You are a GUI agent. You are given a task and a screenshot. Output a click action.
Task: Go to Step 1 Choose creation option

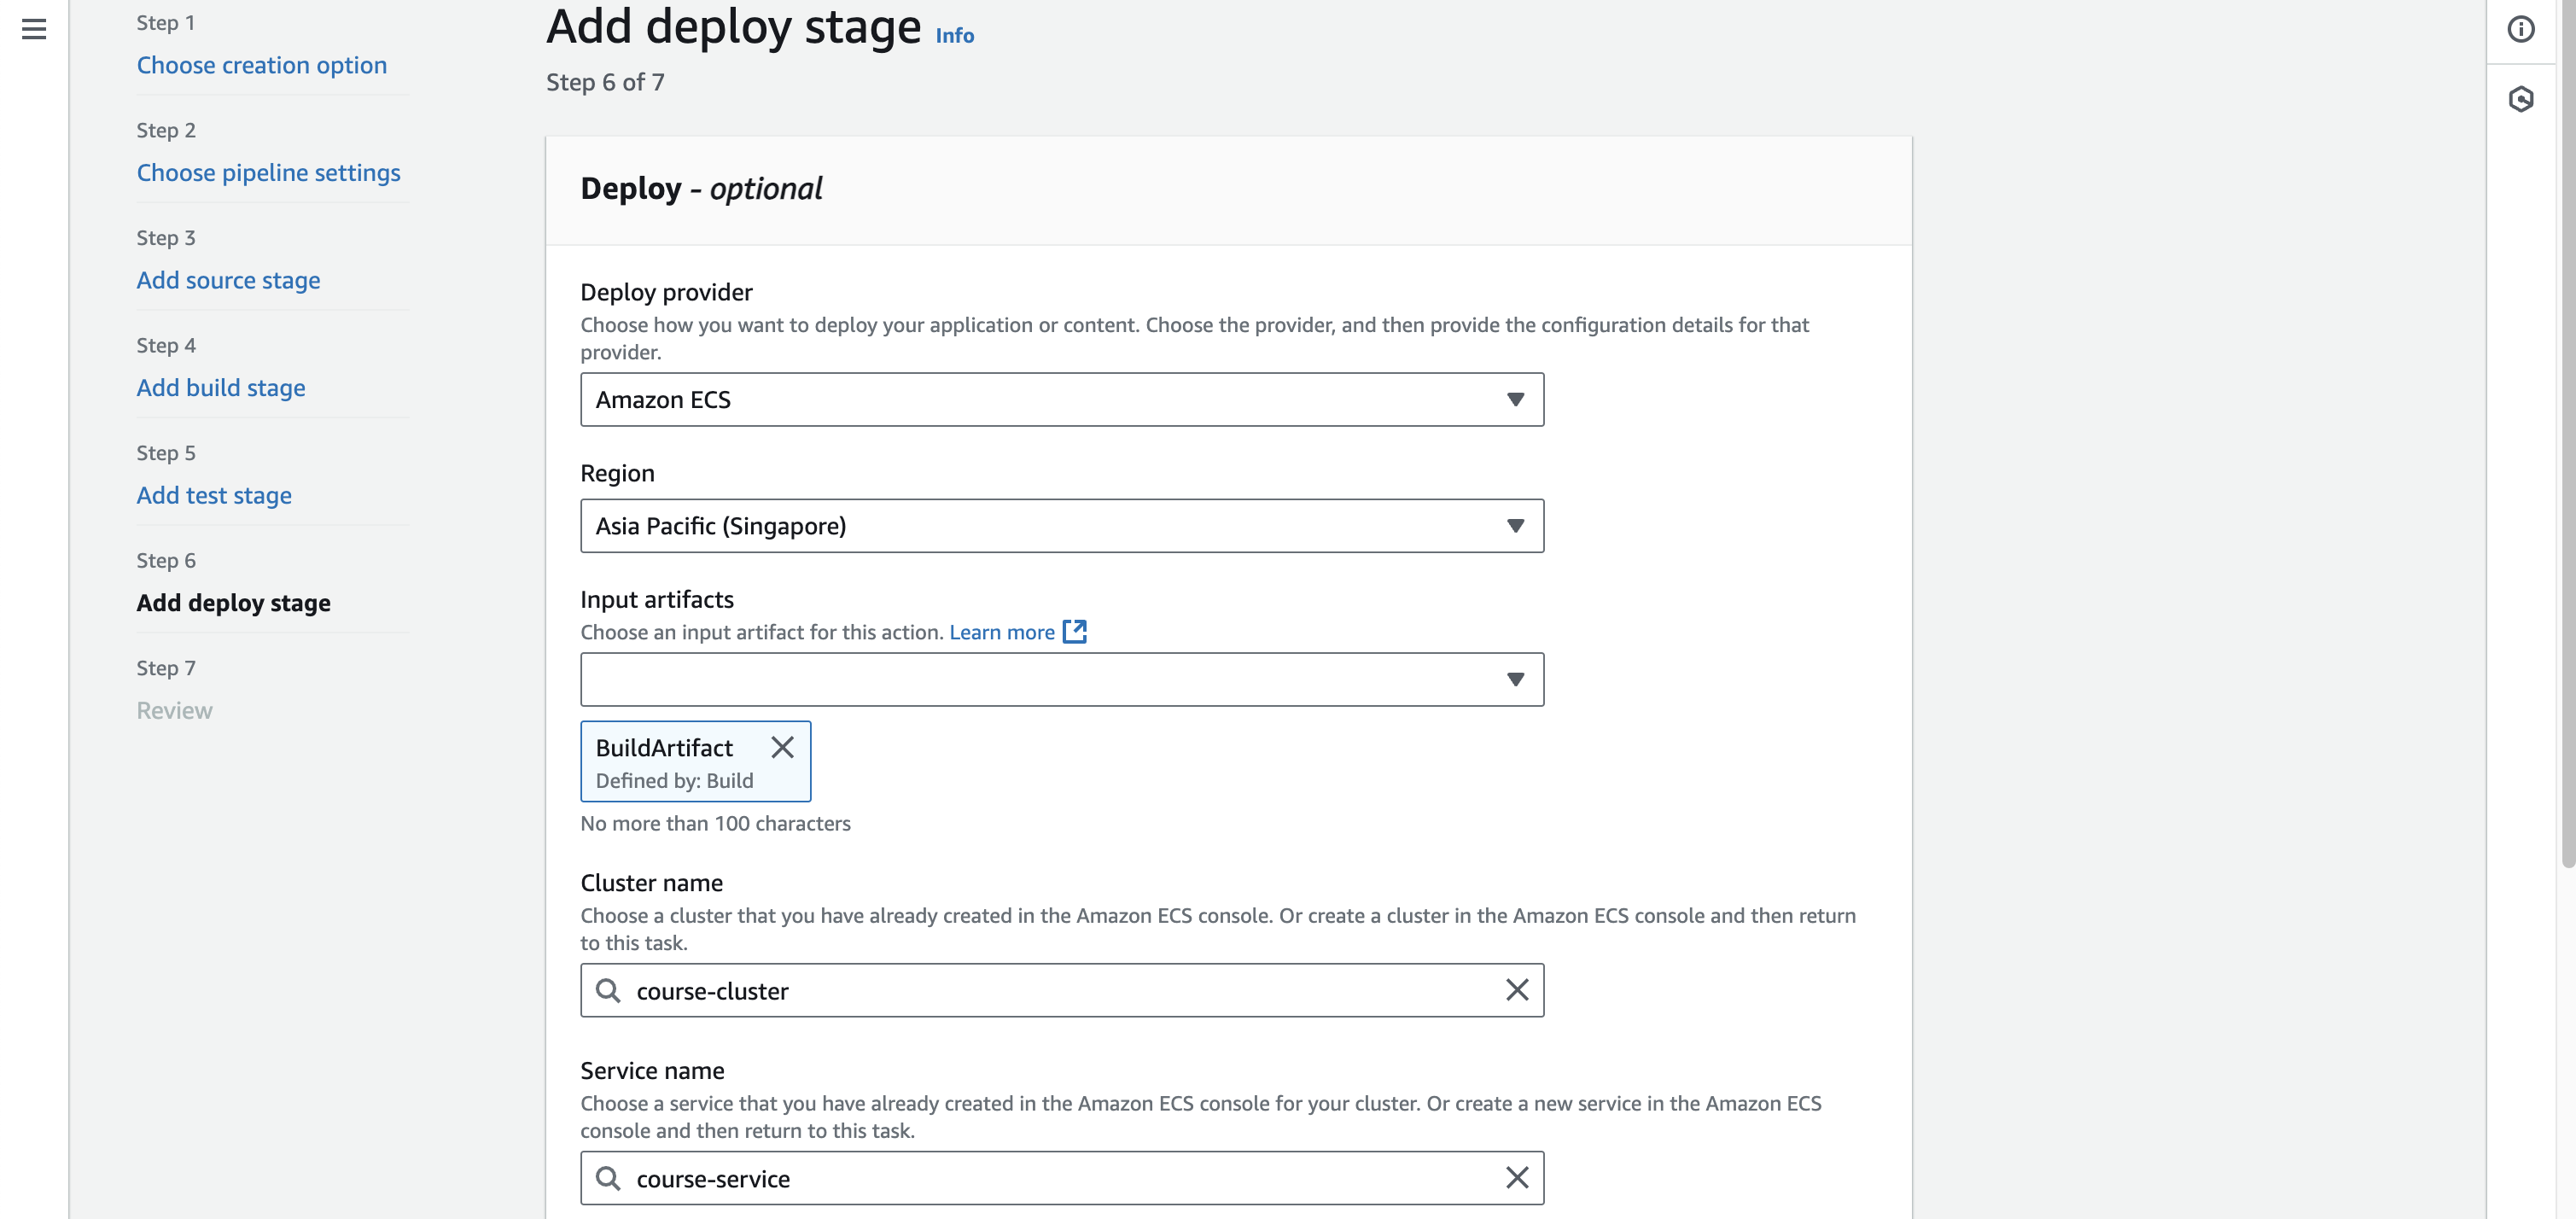(x=262, y=65)
